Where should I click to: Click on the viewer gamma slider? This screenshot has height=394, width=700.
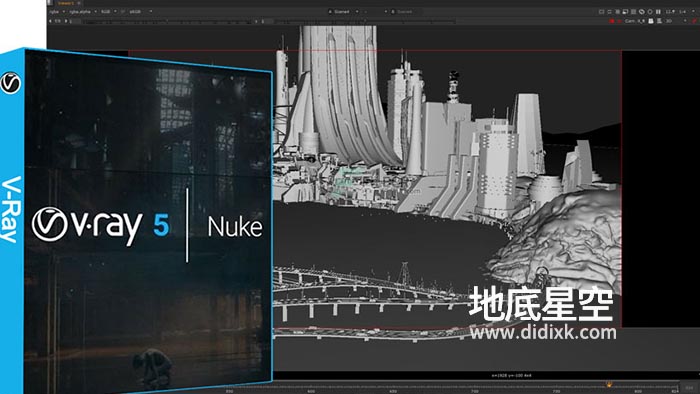point(365,21)
